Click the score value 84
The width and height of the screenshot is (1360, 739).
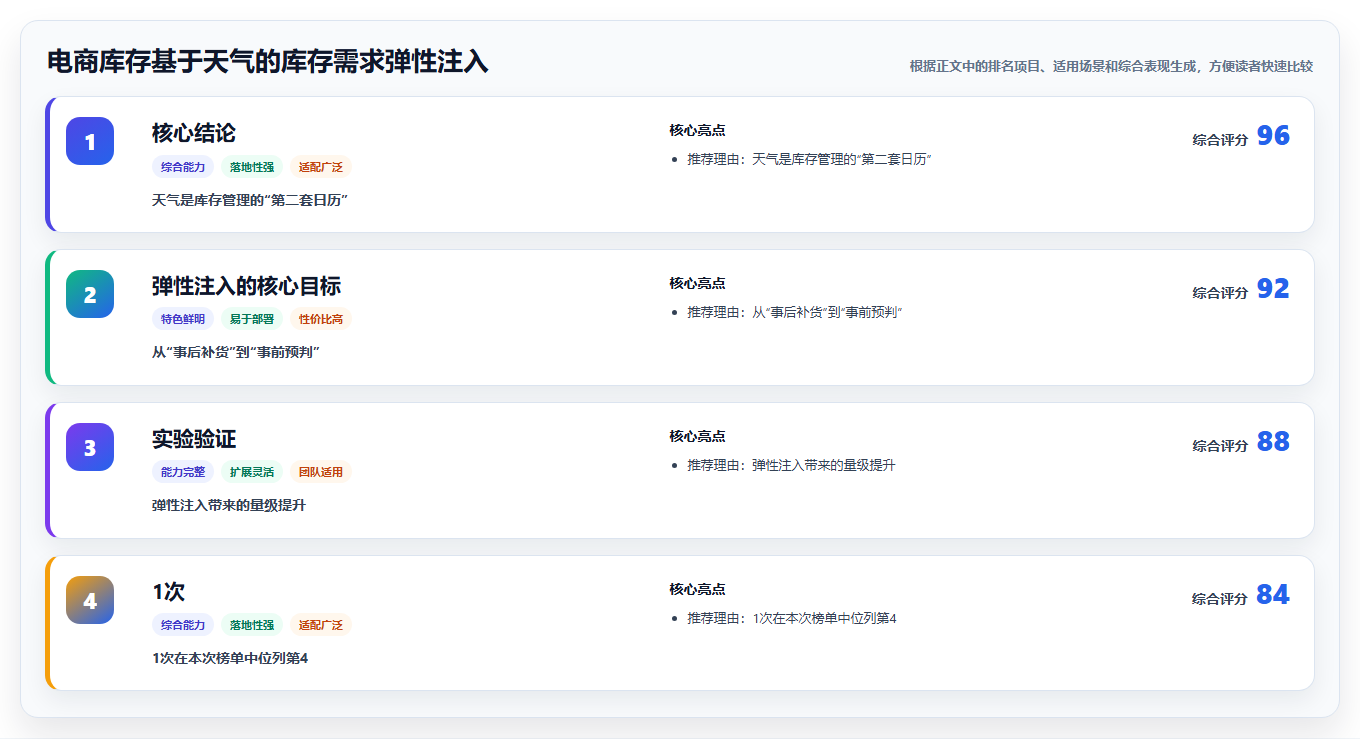(1273, 595)
